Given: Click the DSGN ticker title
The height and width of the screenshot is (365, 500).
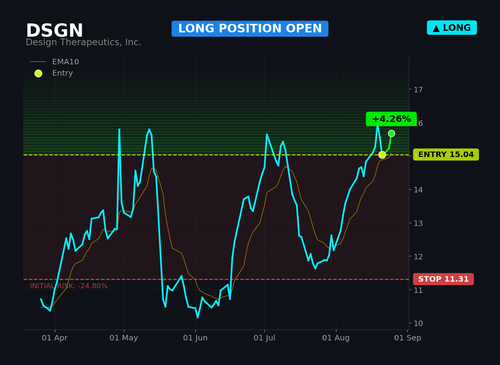Looking at the screenshot, I should (54, 30).
